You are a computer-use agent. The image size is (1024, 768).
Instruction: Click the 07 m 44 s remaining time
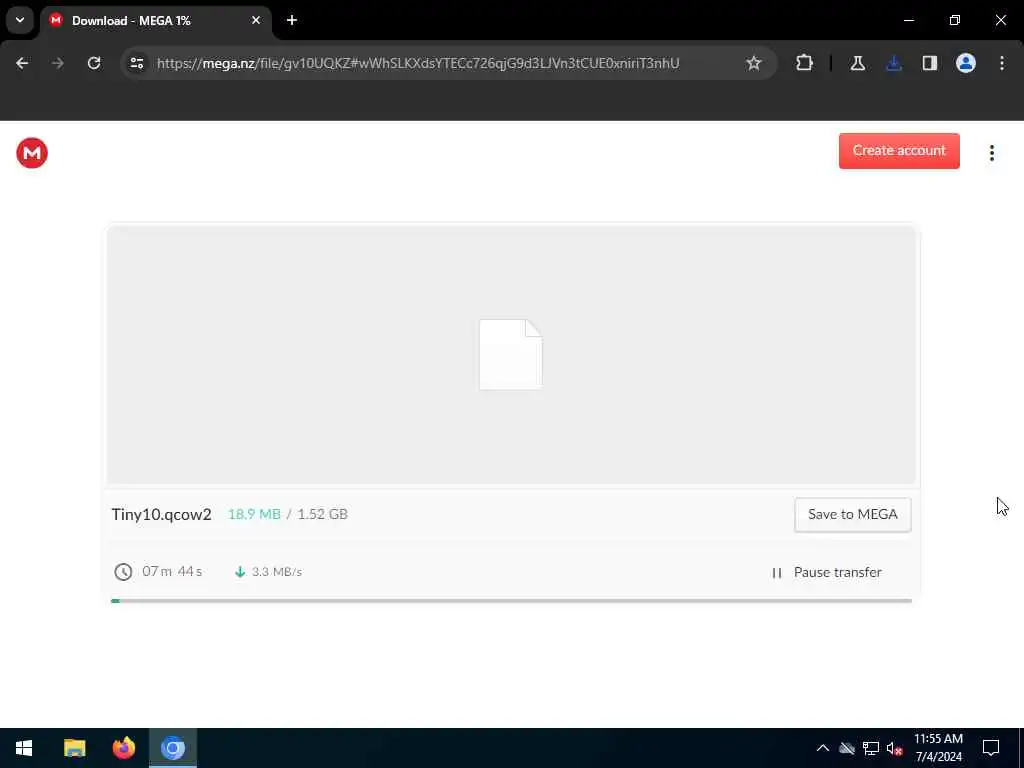tap(172, 572)
